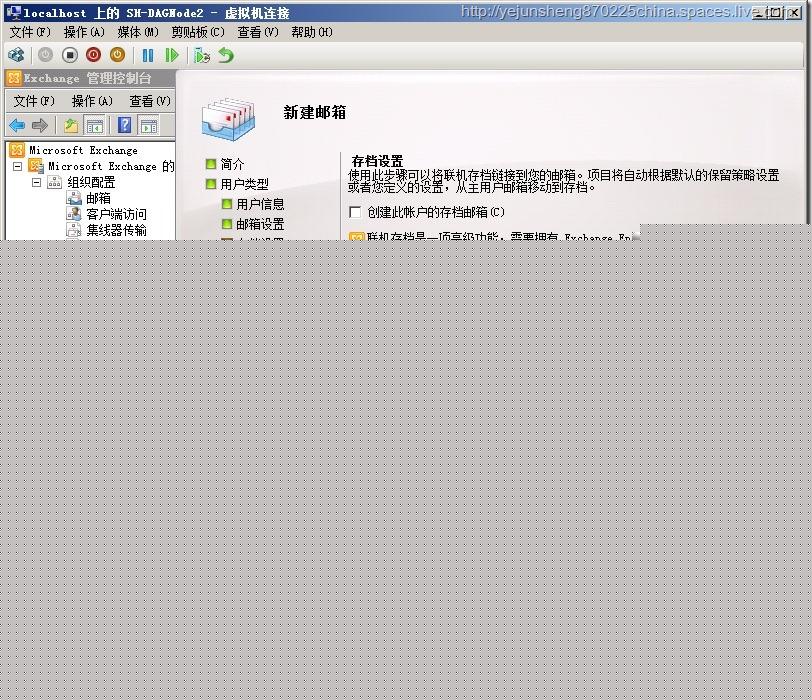Click the orange Save state icon
Viewport: 812px width, 700px height.
(118, 55)
